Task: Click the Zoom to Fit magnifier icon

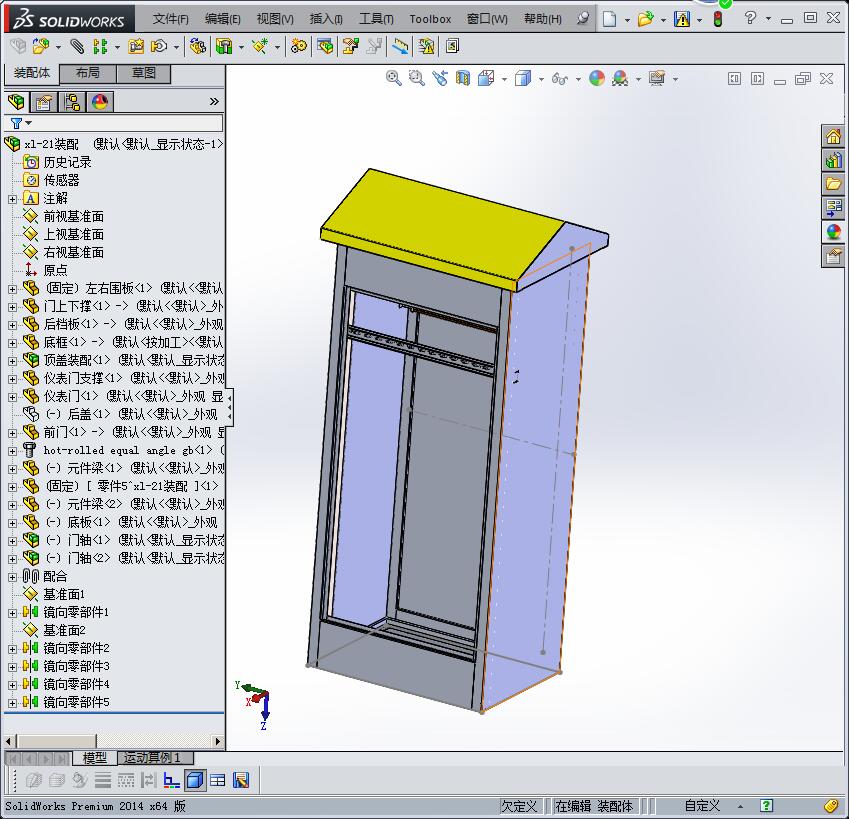Action: [394, 78]
